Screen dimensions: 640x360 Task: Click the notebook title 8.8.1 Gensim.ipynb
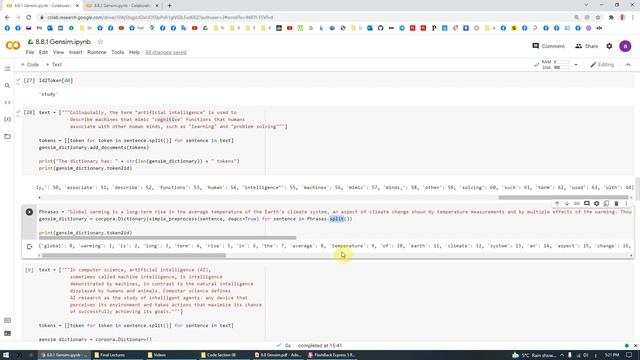coord(63,42)
